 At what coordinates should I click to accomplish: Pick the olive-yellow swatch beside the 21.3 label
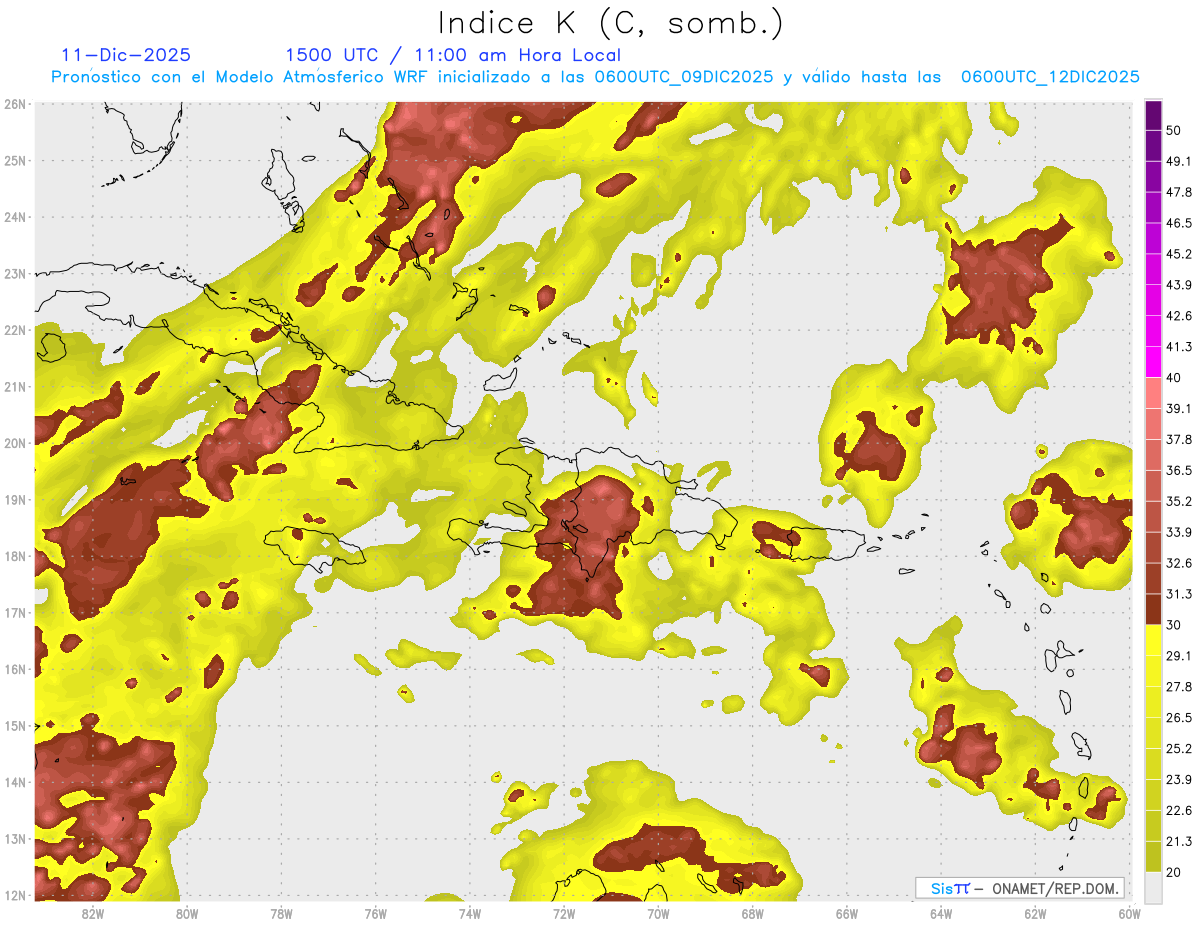1153,856
